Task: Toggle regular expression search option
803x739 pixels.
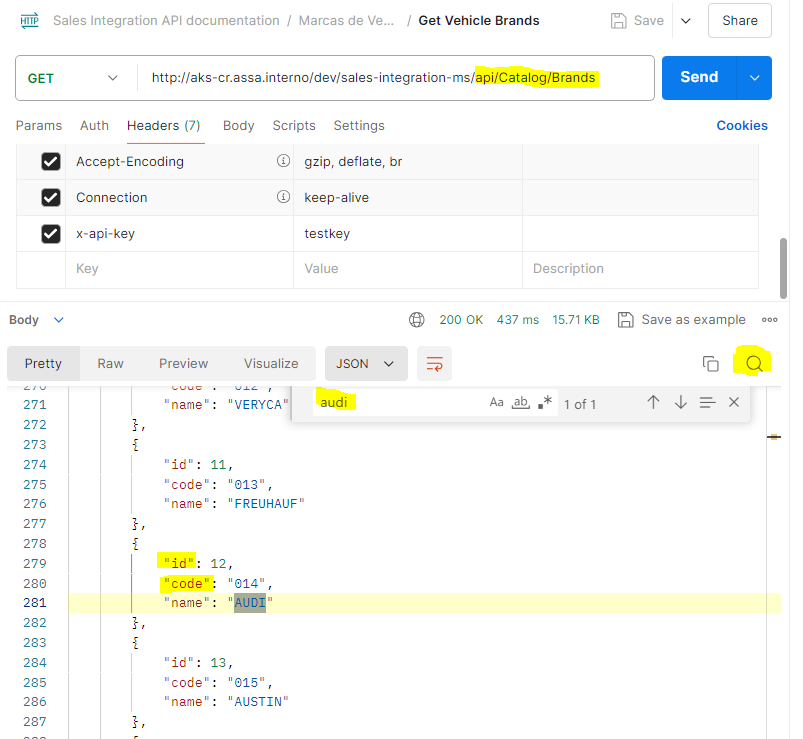Action: pos(545,403)
